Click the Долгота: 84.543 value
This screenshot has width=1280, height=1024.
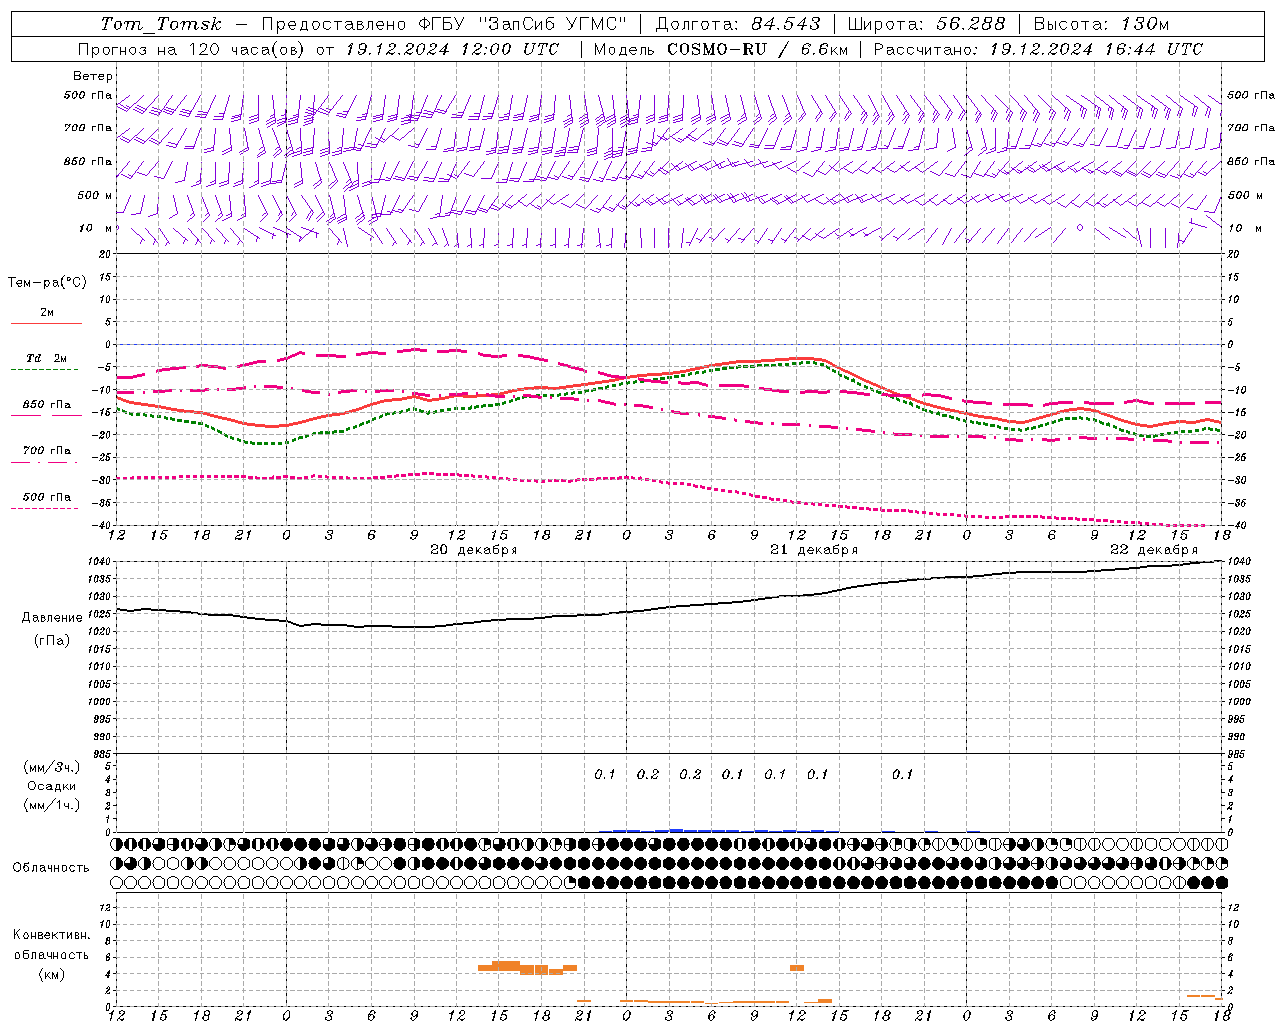click(738, 24)
